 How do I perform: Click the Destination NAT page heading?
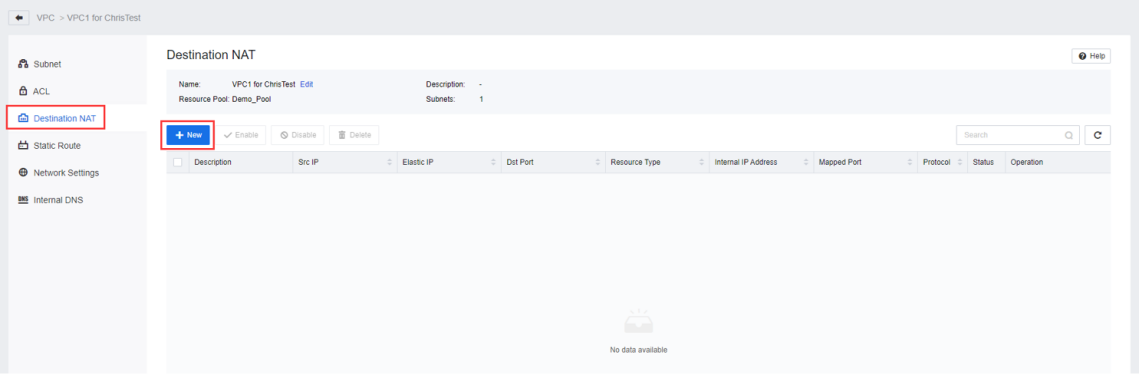(x=211, y=55)
